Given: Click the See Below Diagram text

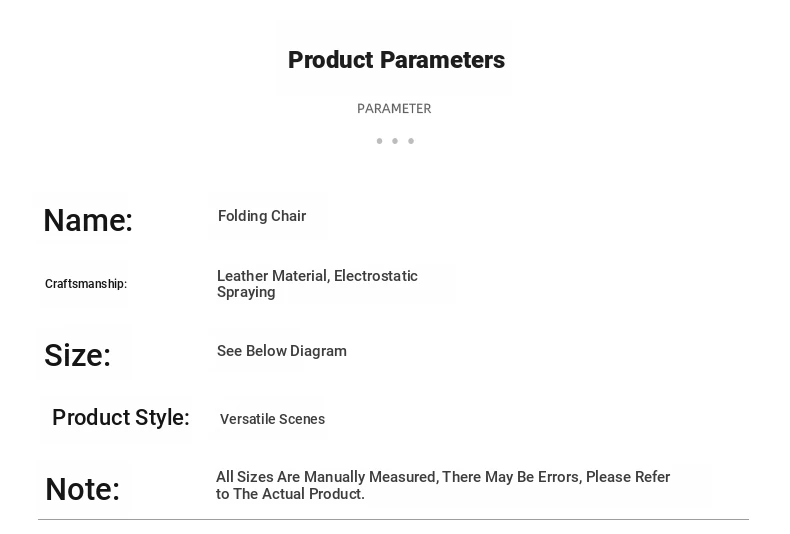Looking at the screenshot, I should (282, 351).
